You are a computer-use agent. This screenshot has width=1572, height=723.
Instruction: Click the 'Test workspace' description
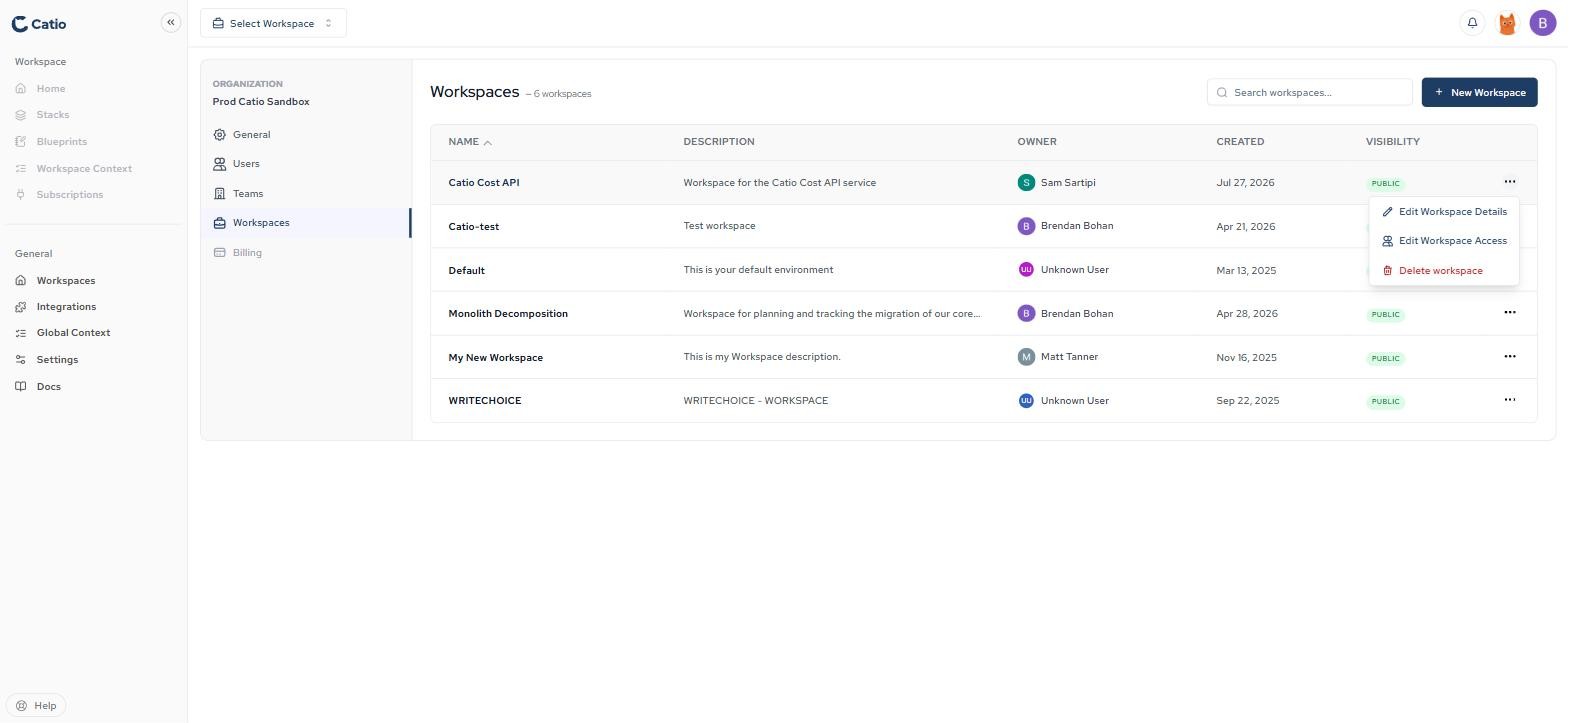click(719, 226)
